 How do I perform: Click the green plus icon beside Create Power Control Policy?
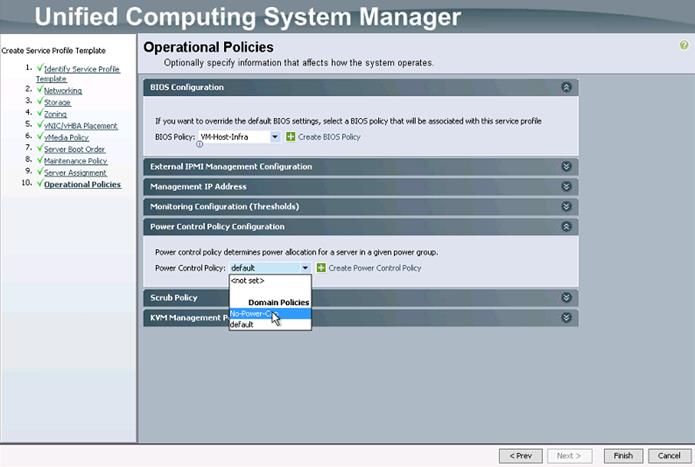coord(321,268)
